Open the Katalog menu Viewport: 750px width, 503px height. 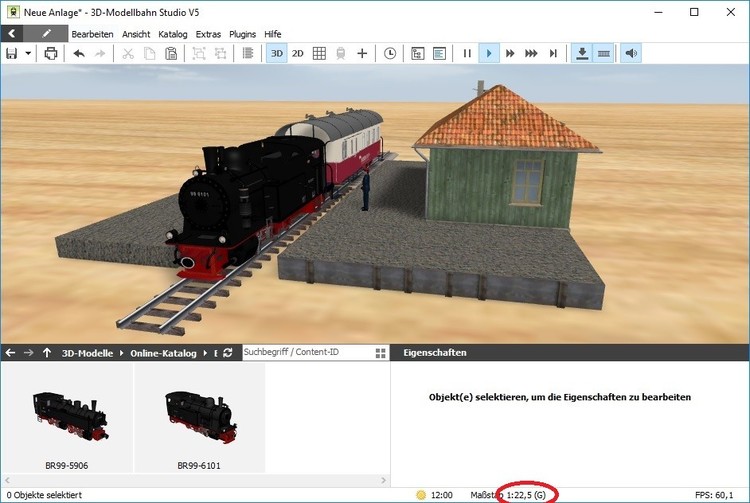tap(173, 33)
